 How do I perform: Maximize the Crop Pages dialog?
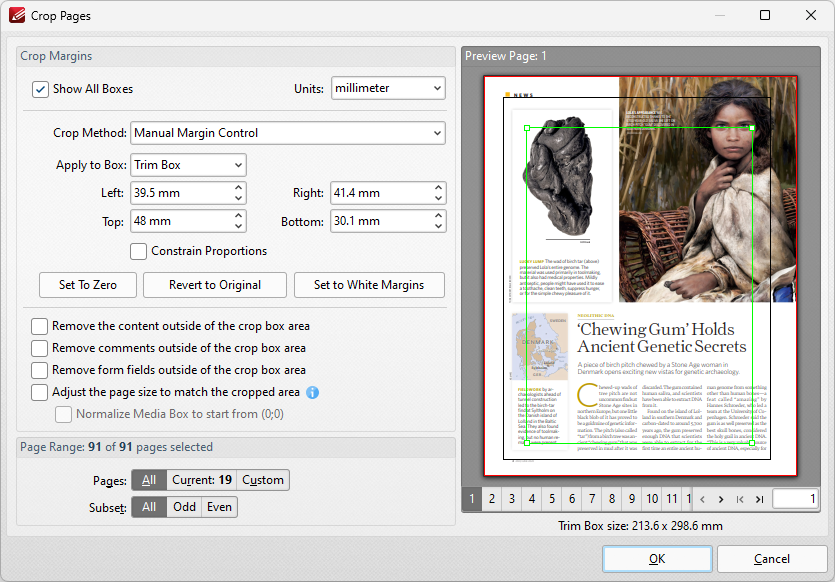tap(765, 15)
